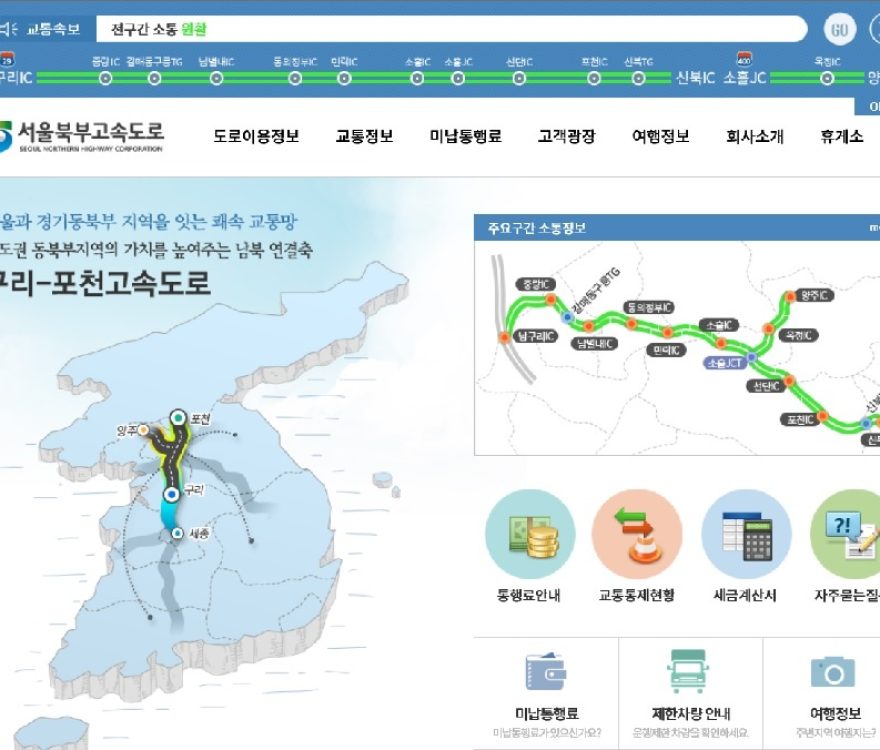Image resolution: width=880 pixels, height=750 pixels.
Task: Select 동의정부IC on the traffic map
Action: click(x=649, y=308)
